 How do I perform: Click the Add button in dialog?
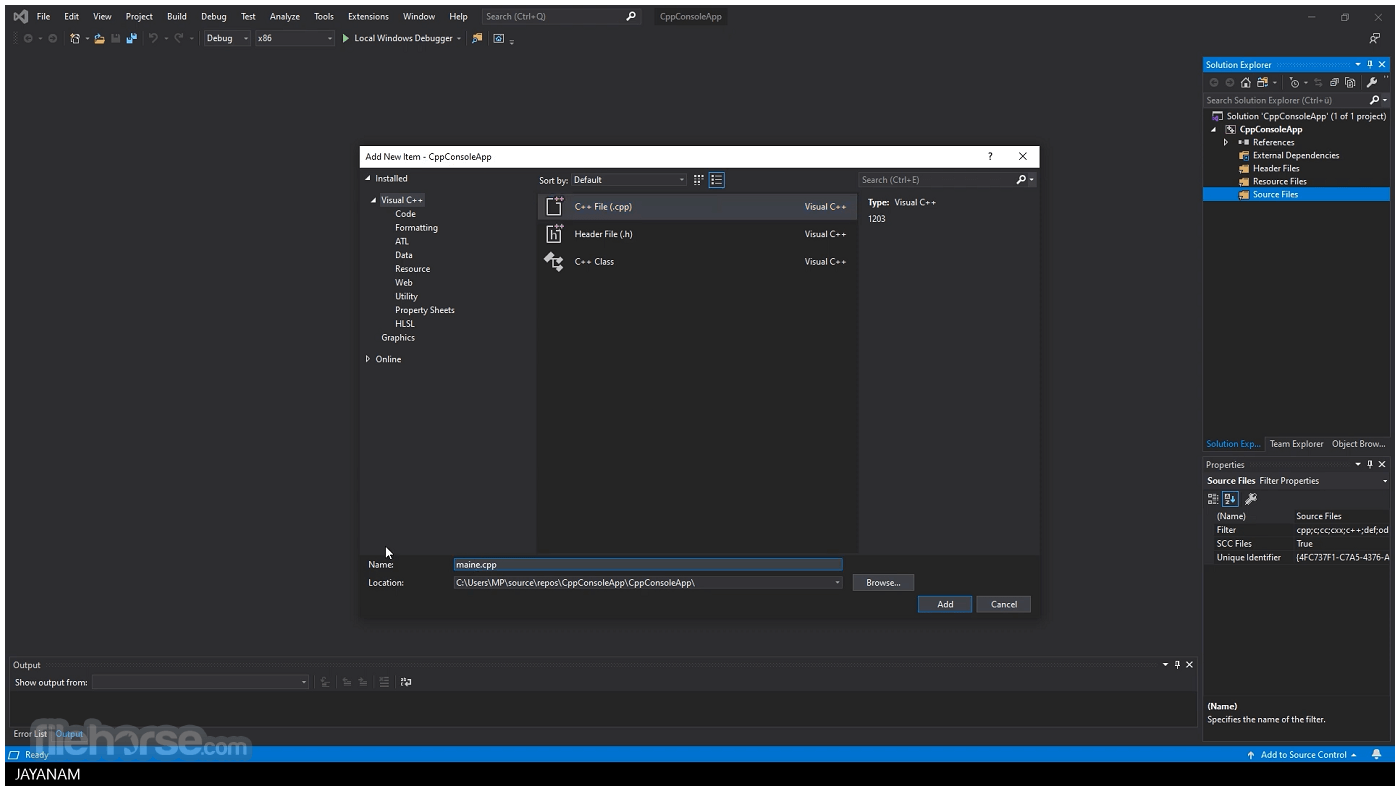[x=945, y=604]
